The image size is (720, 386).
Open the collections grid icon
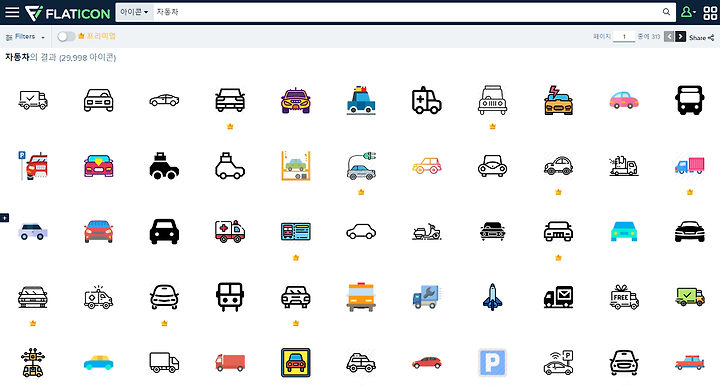click(x=710, y=13)
